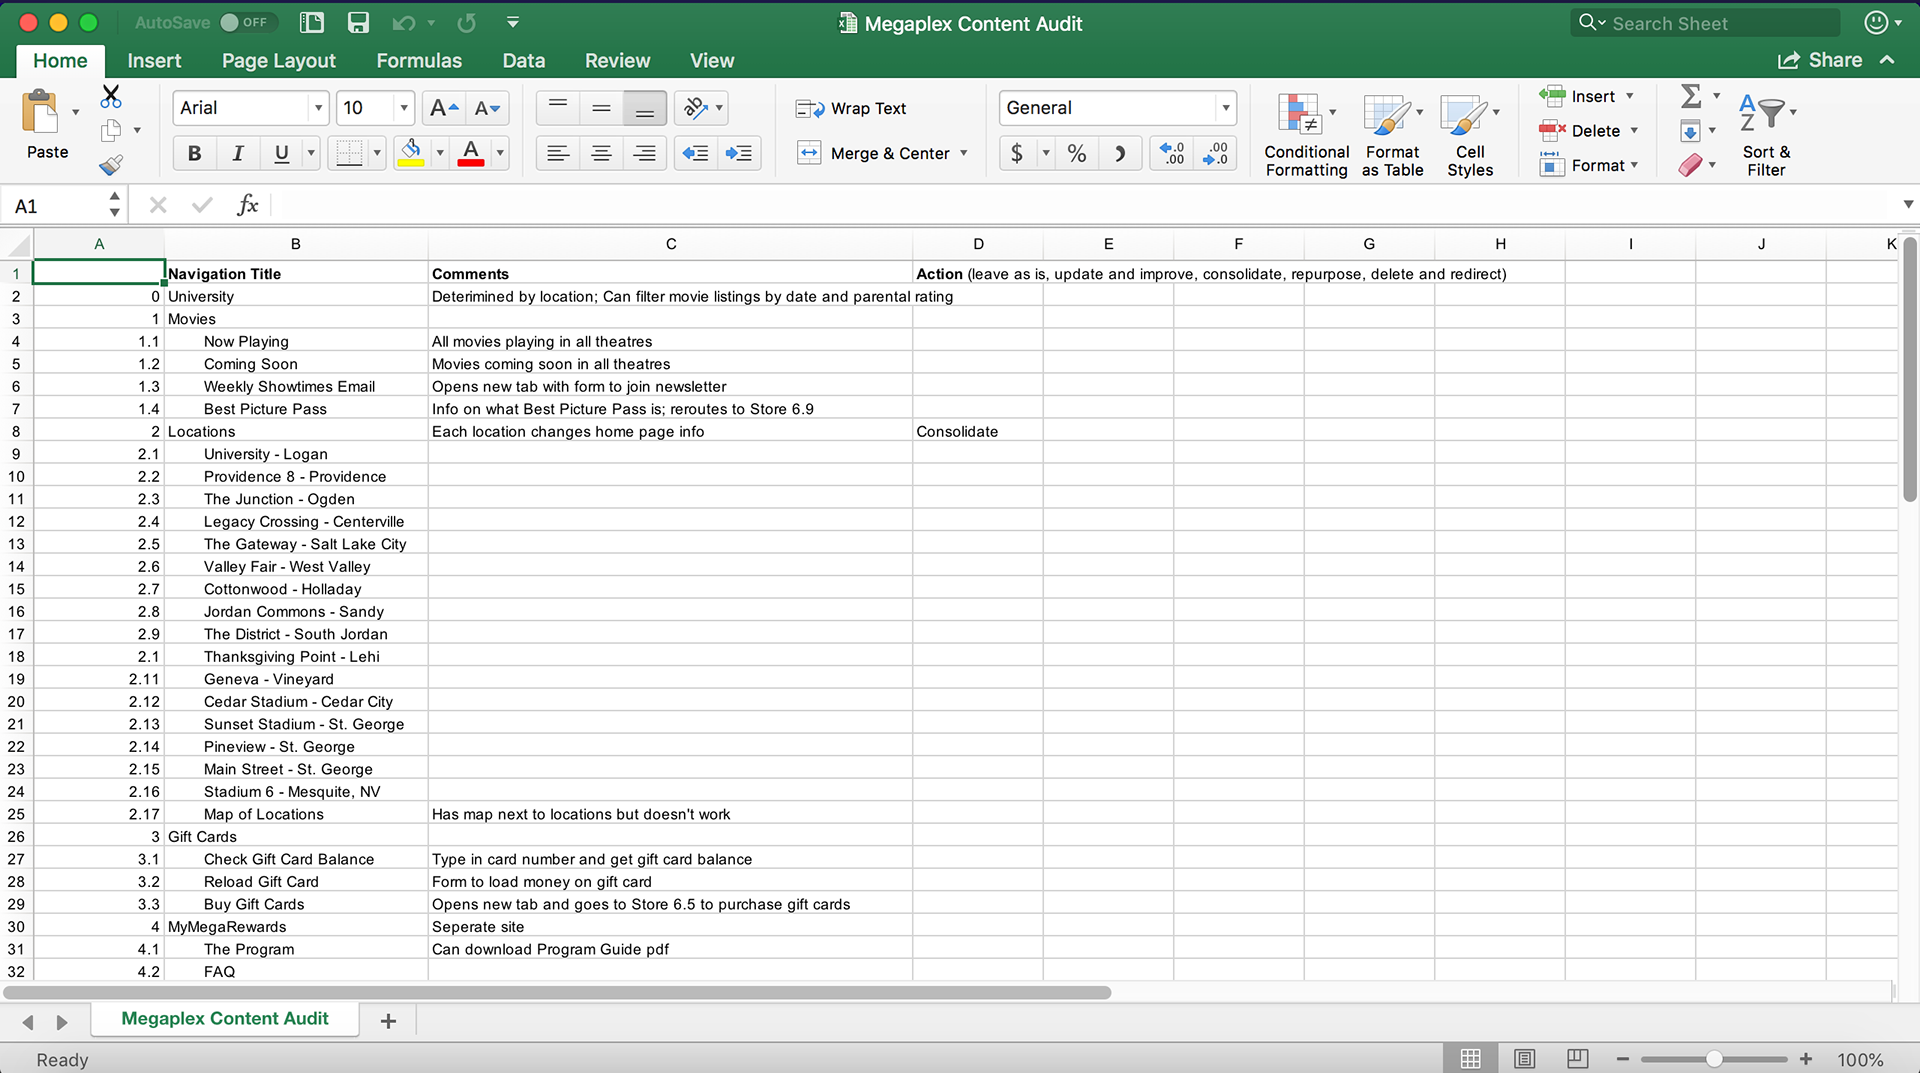Switch to Page Break Preview

coord(1577,1058)
